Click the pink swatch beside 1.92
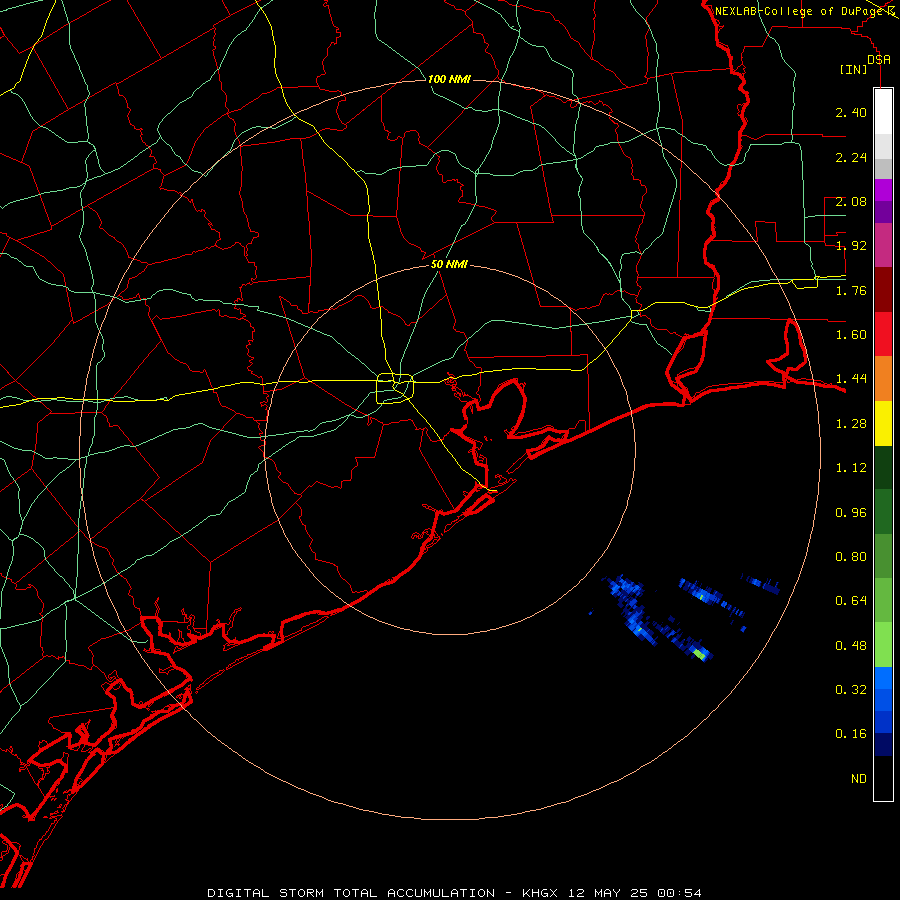900x900 pixels. coord(883,246)
